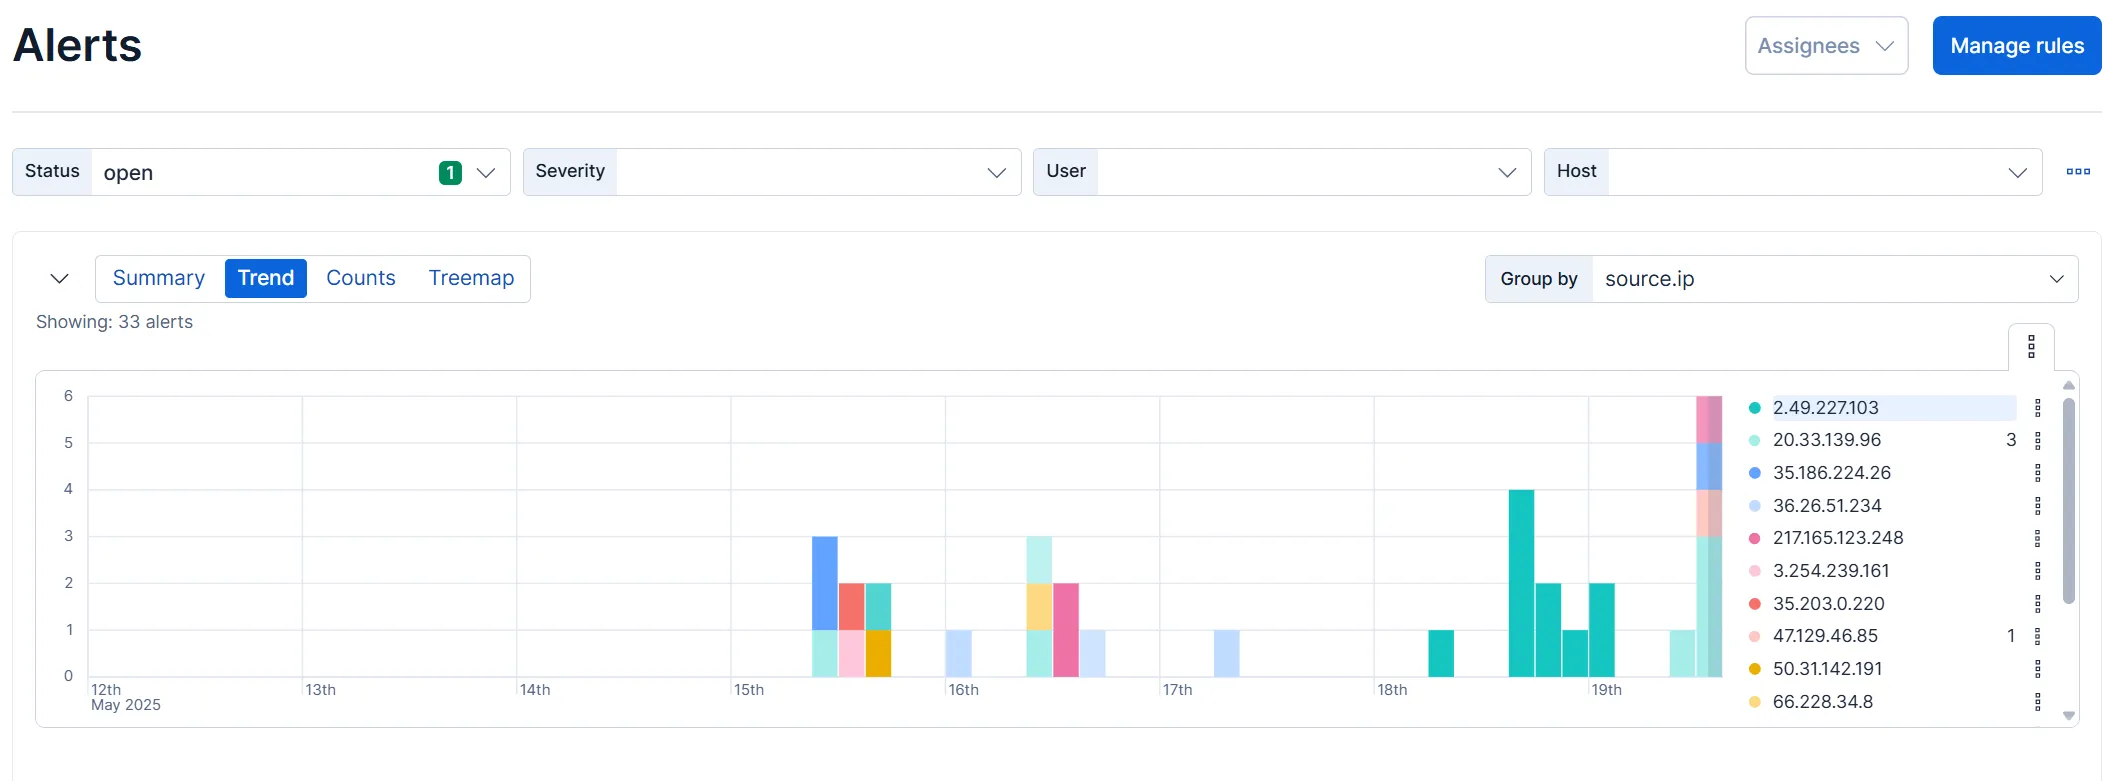Switch to the Counts tab
The width and height of the screenshot is (2128, 781).
[x=361, y=278]
